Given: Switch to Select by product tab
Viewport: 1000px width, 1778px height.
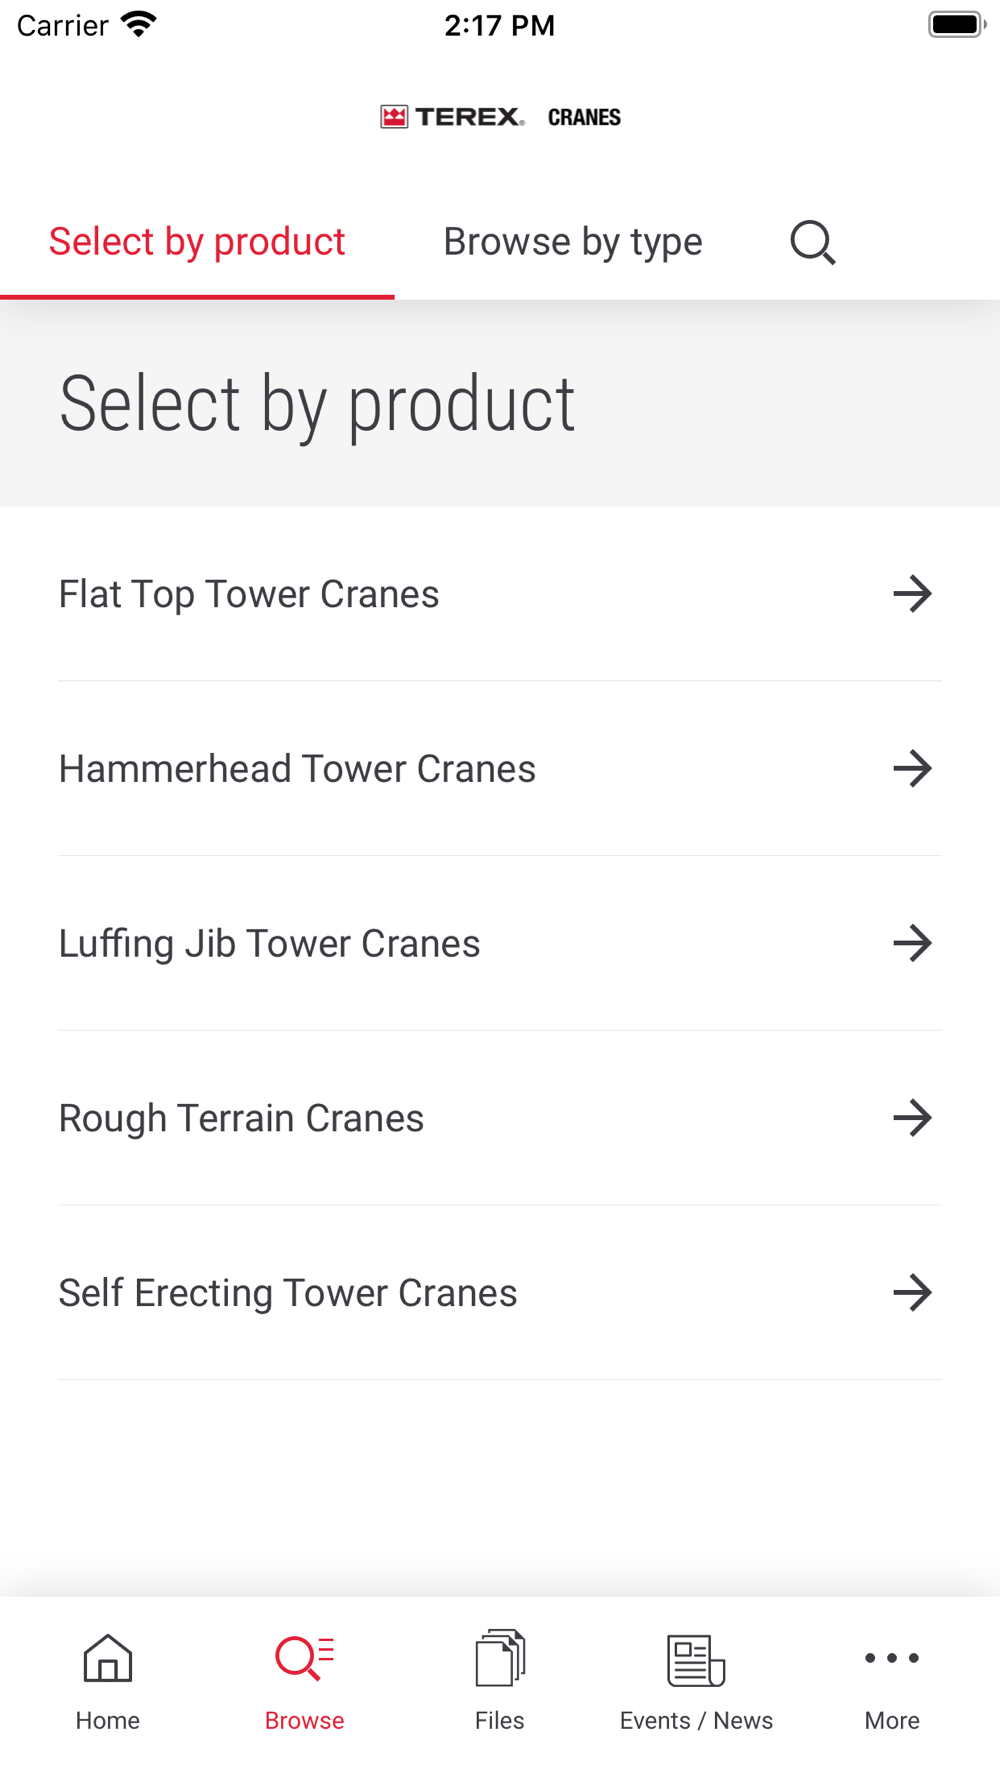Looking at the screenshot, I should point(197,242).
